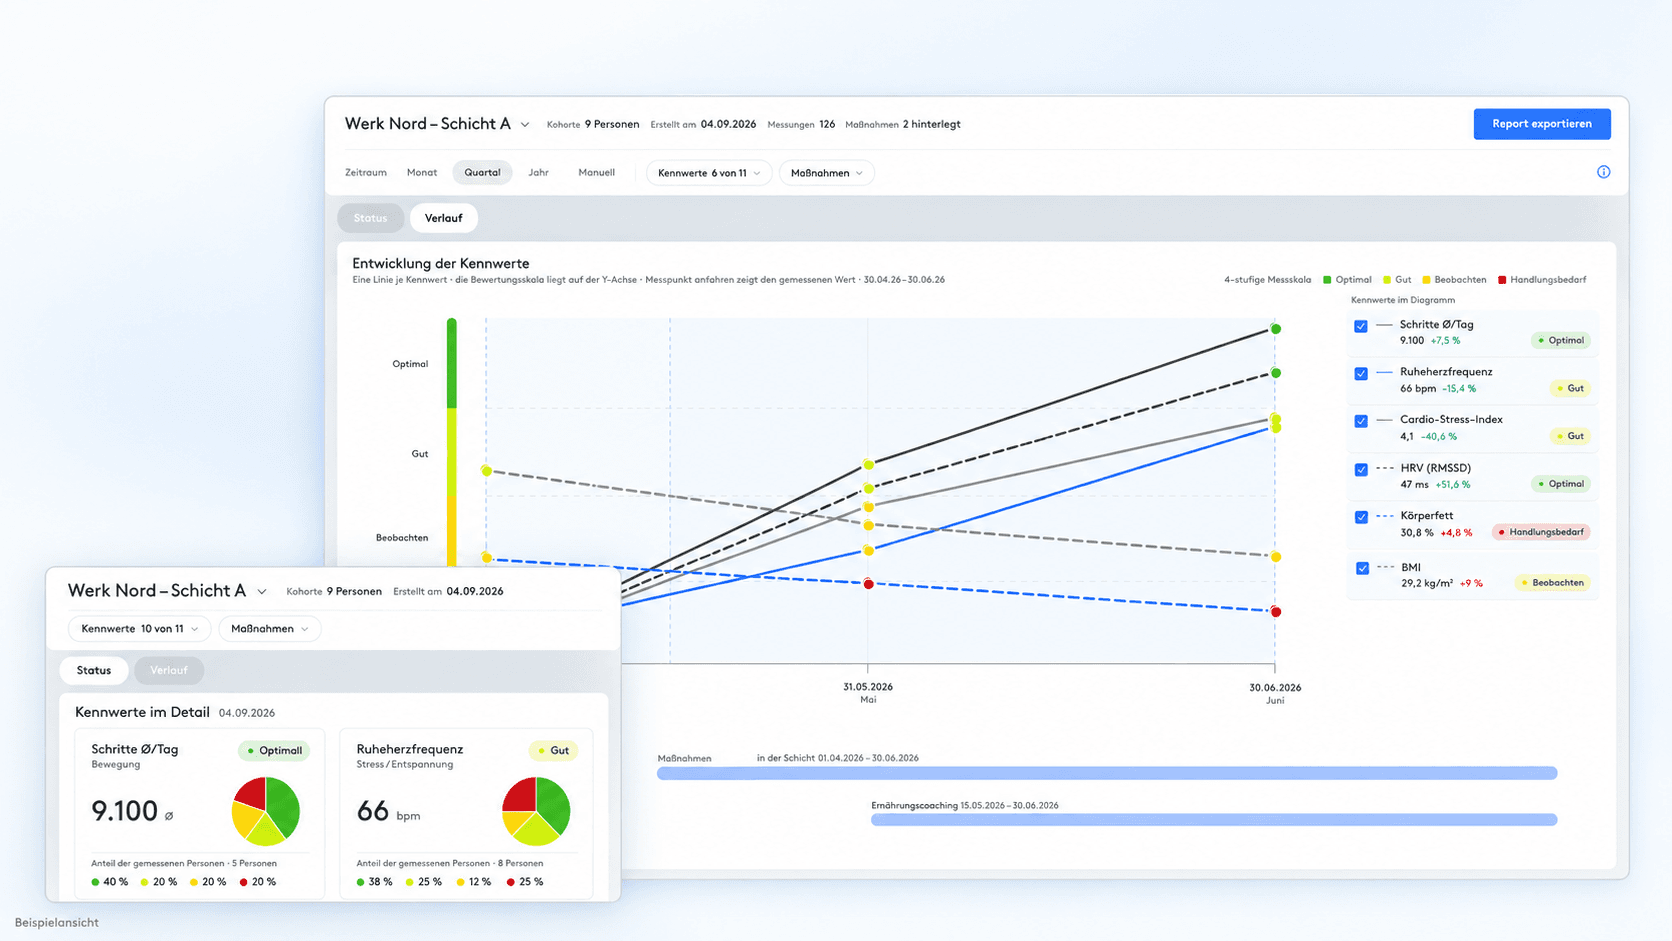Click the red Körperfett data point on 31.05.2026
The height and width of the screenshot is (941, 1672).
[x=868, y=584]
